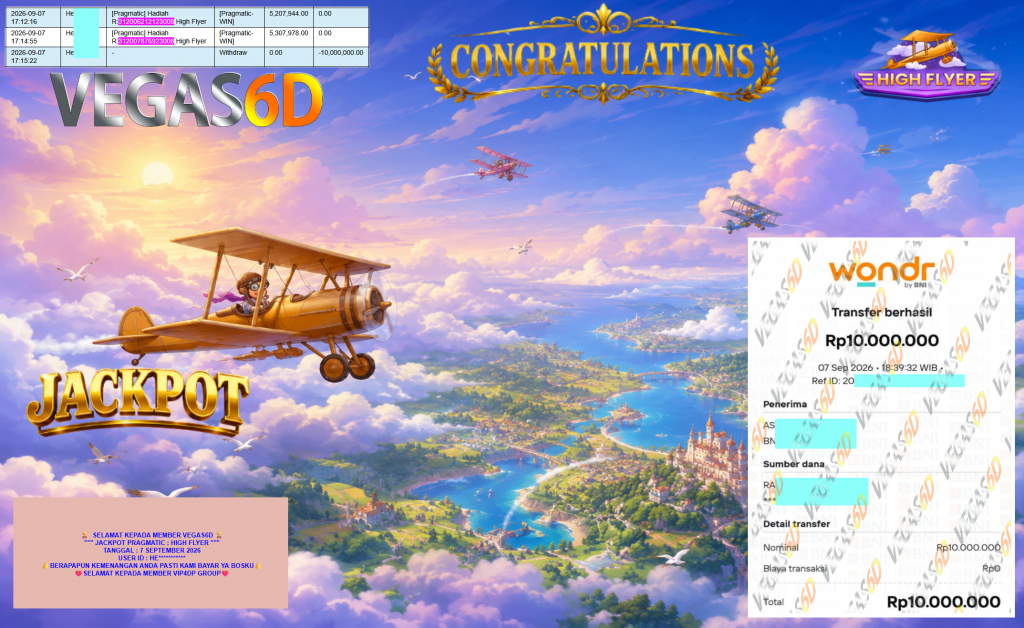
Task: Click the Rp0 transaction fee value
Action: point(991,569)
